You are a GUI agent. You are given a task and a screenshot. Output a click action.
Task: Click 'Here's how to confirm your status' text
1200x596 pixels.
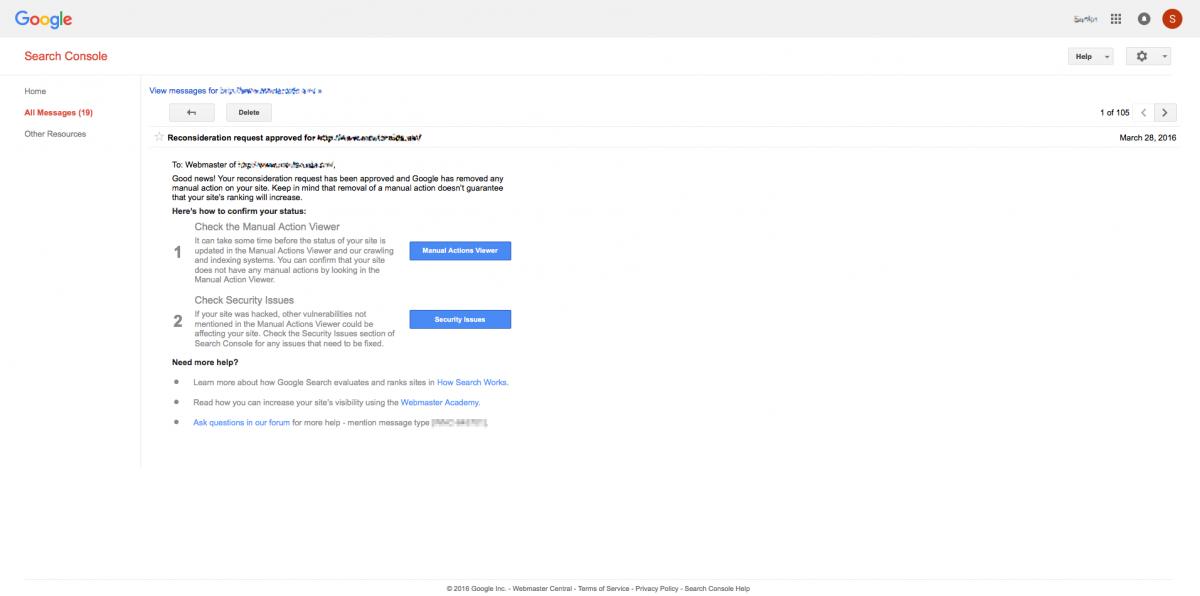(x=239, y=211)
